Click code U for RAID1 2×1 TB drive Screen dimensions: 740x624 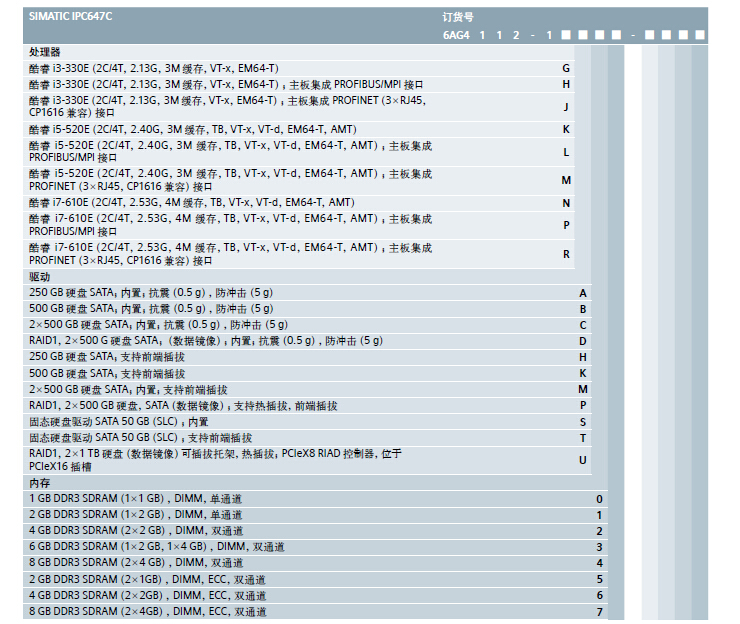tap(583, 460)
